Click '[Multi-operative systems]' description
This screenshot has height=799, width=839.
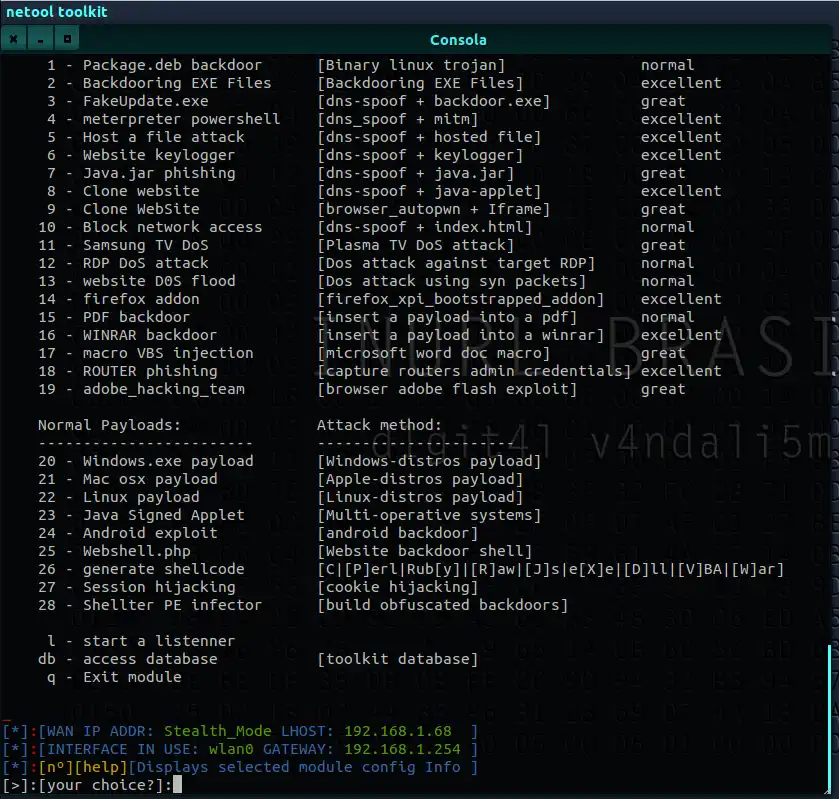point(429,515)
